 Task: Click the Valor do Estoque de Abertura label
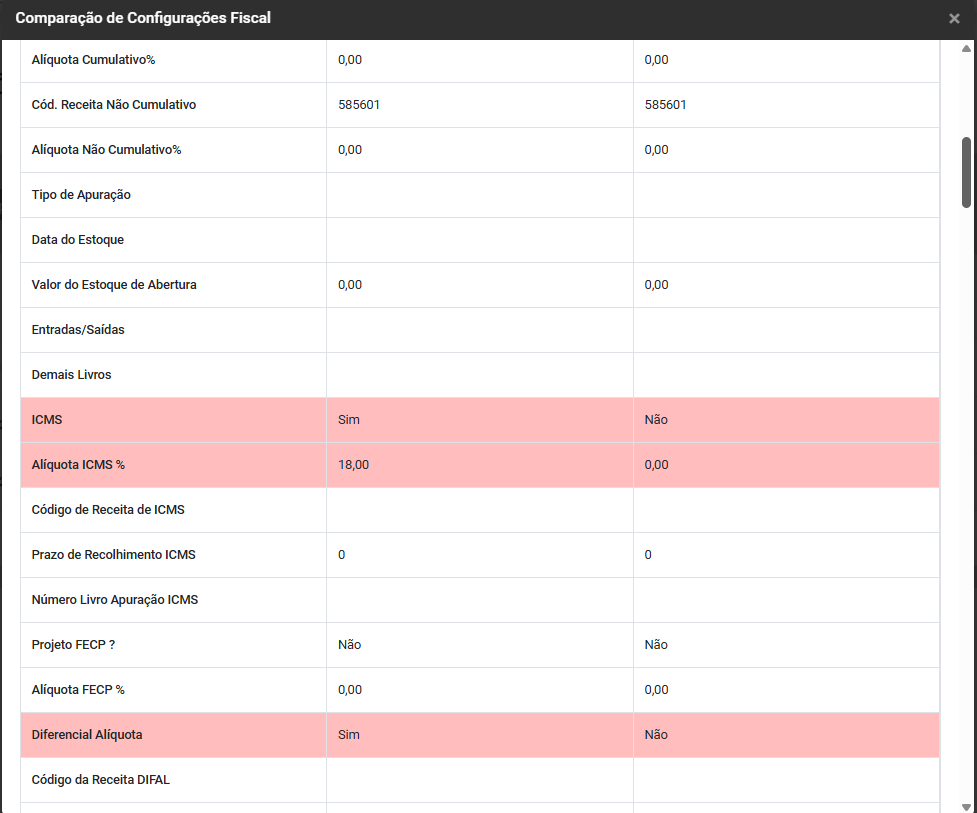click(114, 285)
